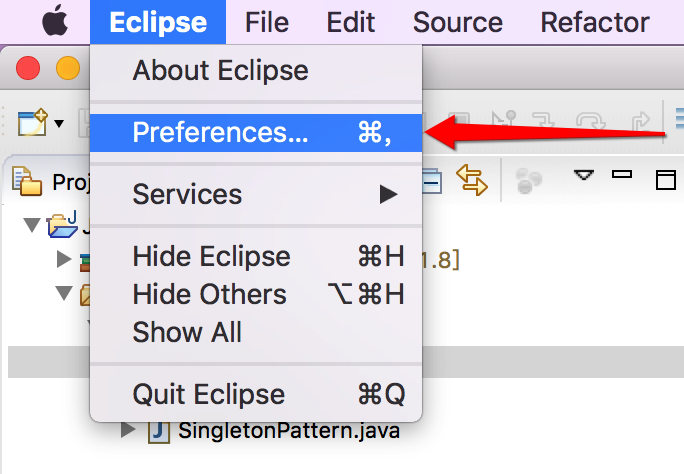Screen dimensions: 684x474
Task: Open the View Menu triangle icon
Action: (584, 175)
